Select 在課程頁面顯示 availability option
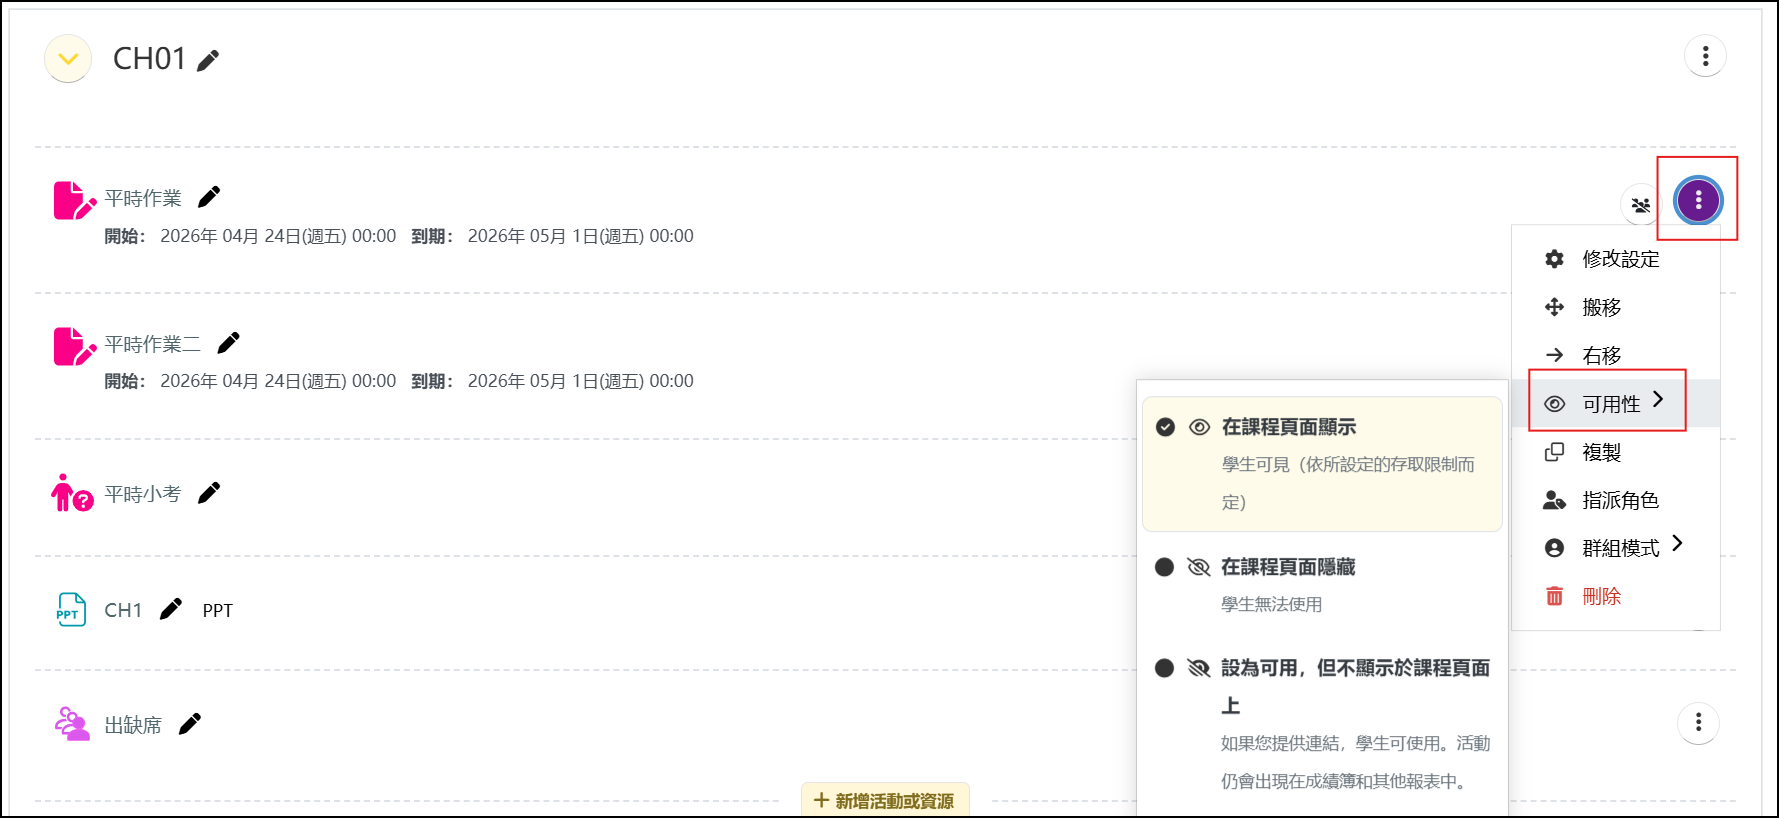This screenshot has width=1779, height=818. tap(1322, 464)
